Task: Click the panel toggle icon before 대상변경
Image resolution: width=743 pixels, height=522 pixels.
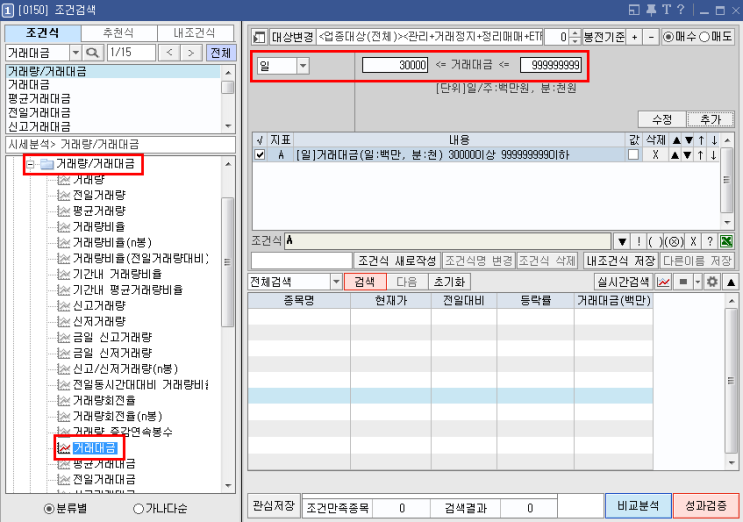Action: pyautogui.click(x=259, y=36)
